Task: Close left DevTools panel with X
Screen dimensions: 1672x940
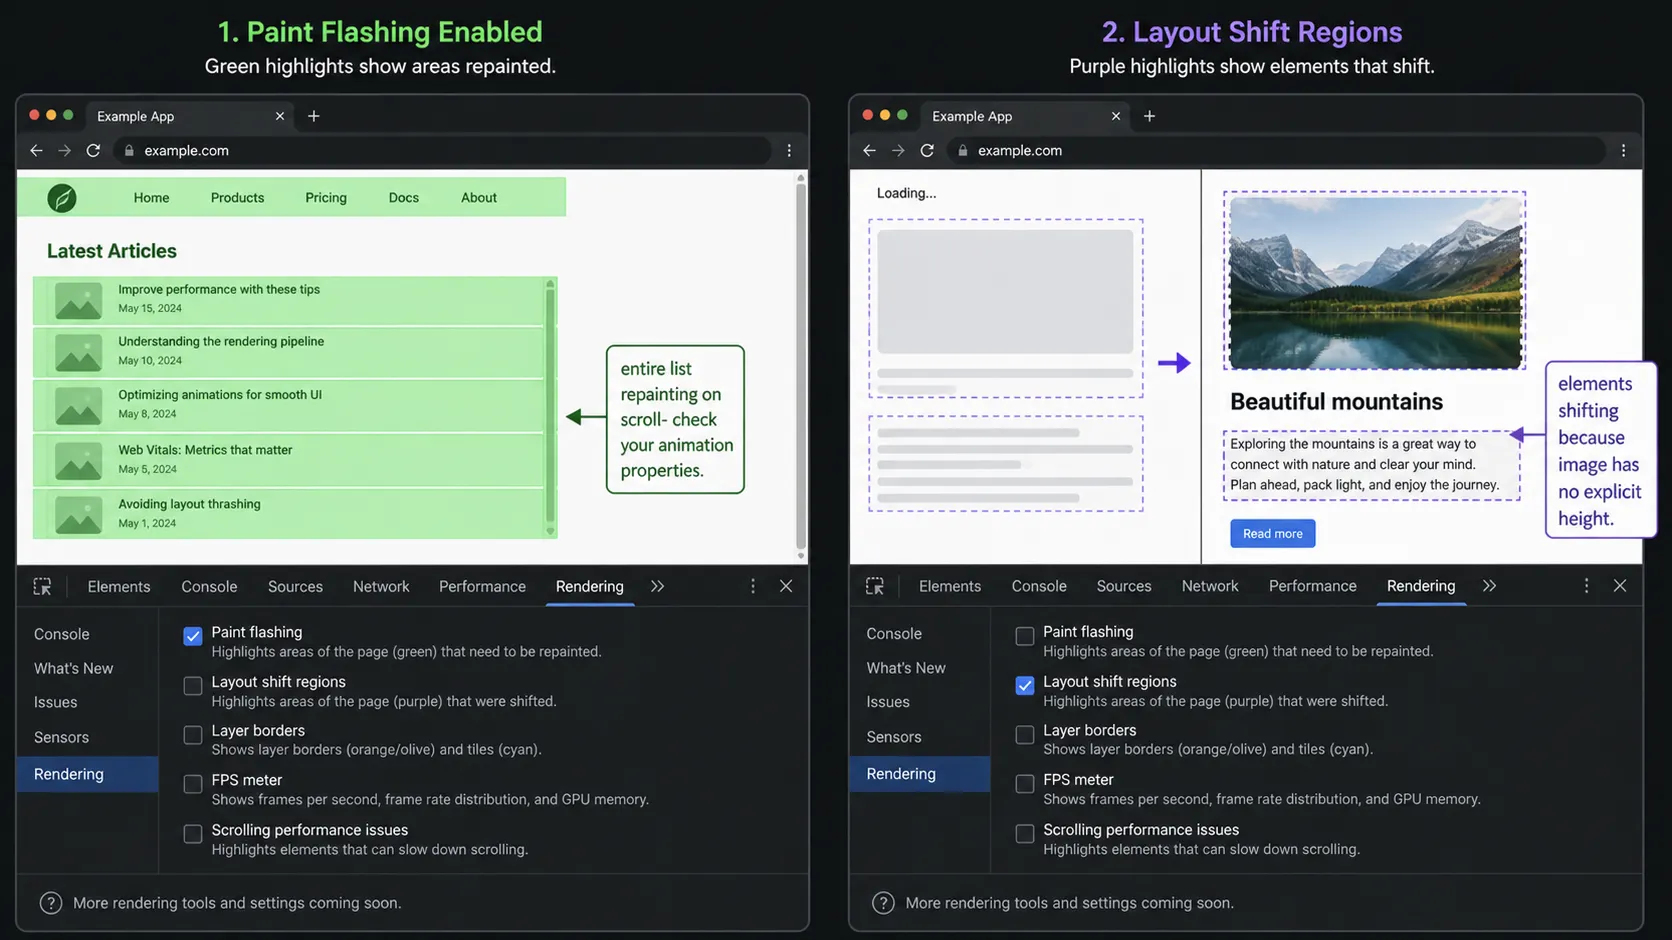Action: tap(786, 586)
